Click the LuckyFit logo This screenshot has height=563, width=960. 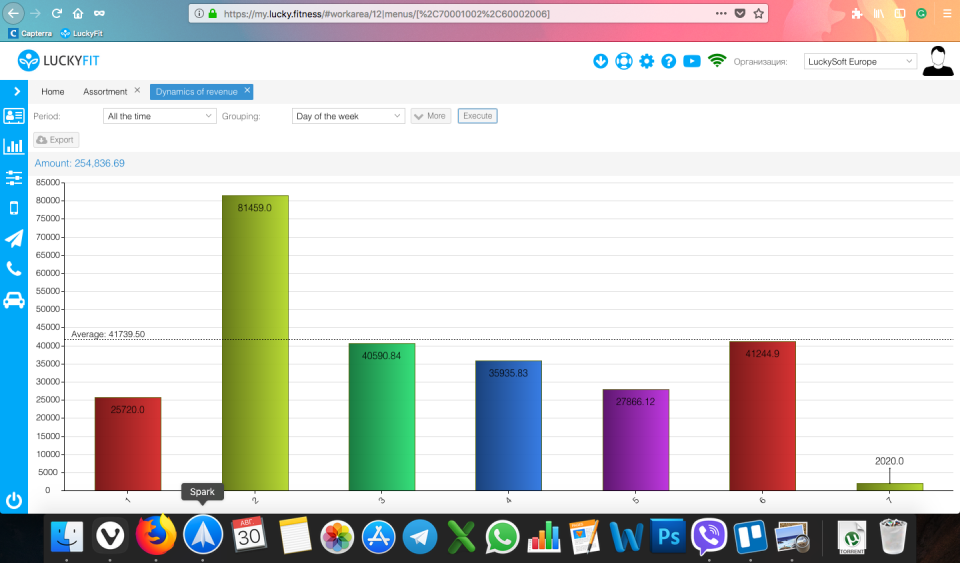tap(59, 61)
